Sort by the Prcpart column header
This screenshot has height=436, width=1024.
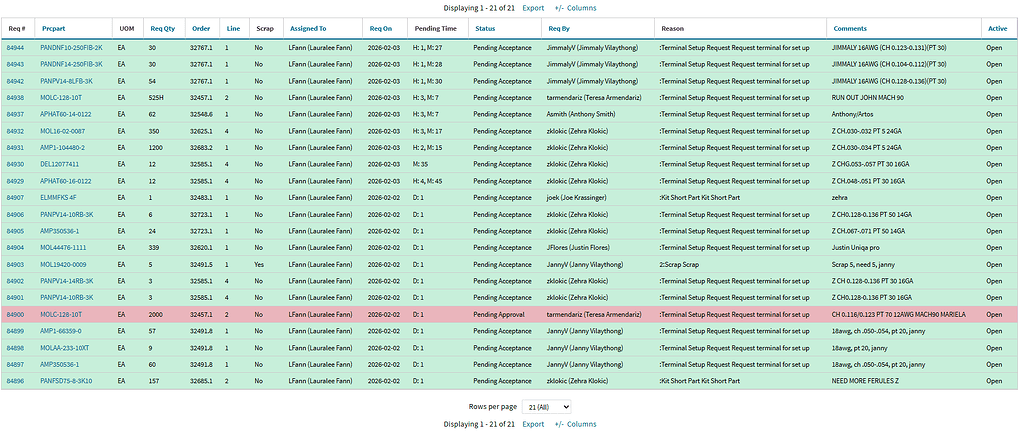(54, 29)
